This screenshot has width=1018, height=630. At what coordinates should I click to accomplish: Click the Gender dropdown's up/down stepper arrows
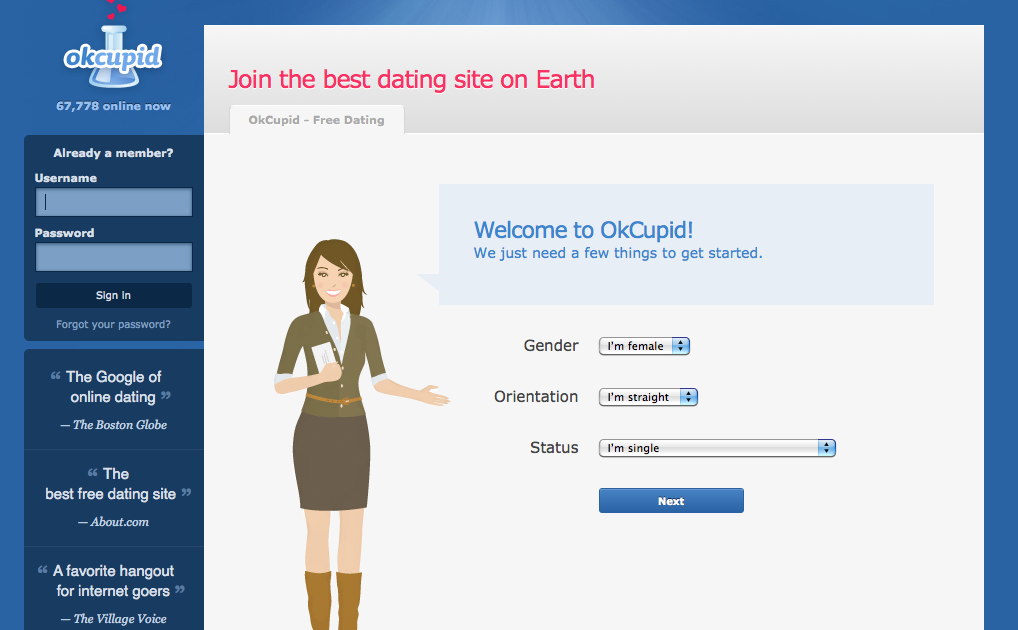pyautogui.click(x=681, y=345)
